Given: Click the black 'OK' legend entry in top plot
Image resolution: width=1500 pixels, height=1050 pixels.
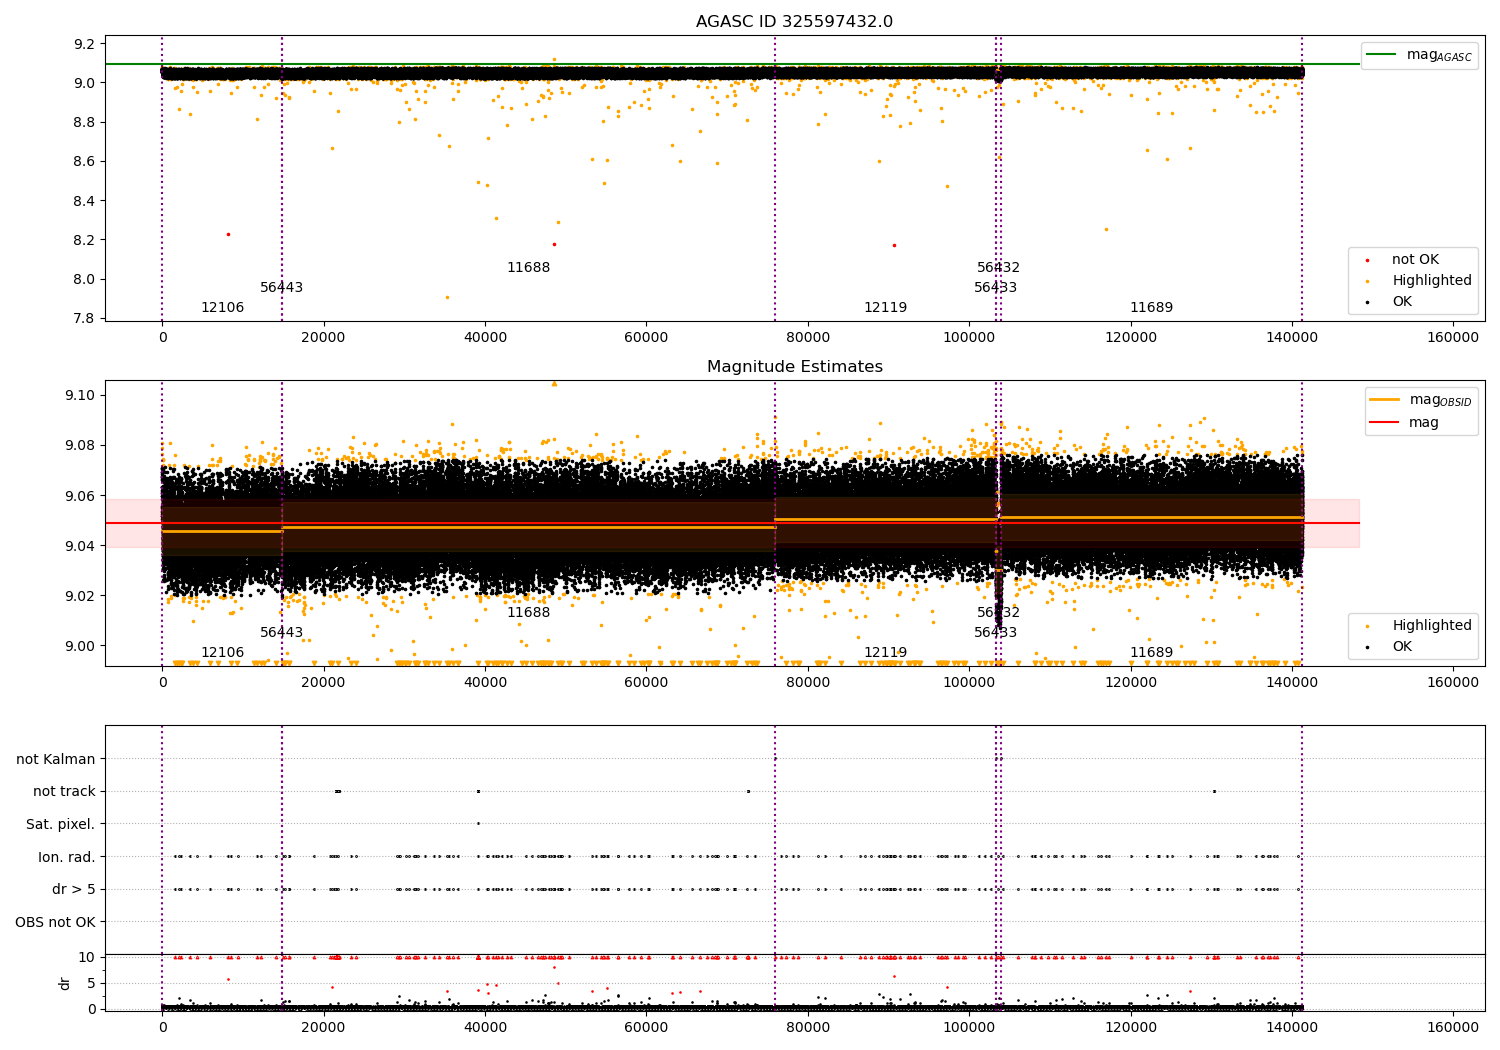Looking at the screenshot, I should pos(1412,301).
